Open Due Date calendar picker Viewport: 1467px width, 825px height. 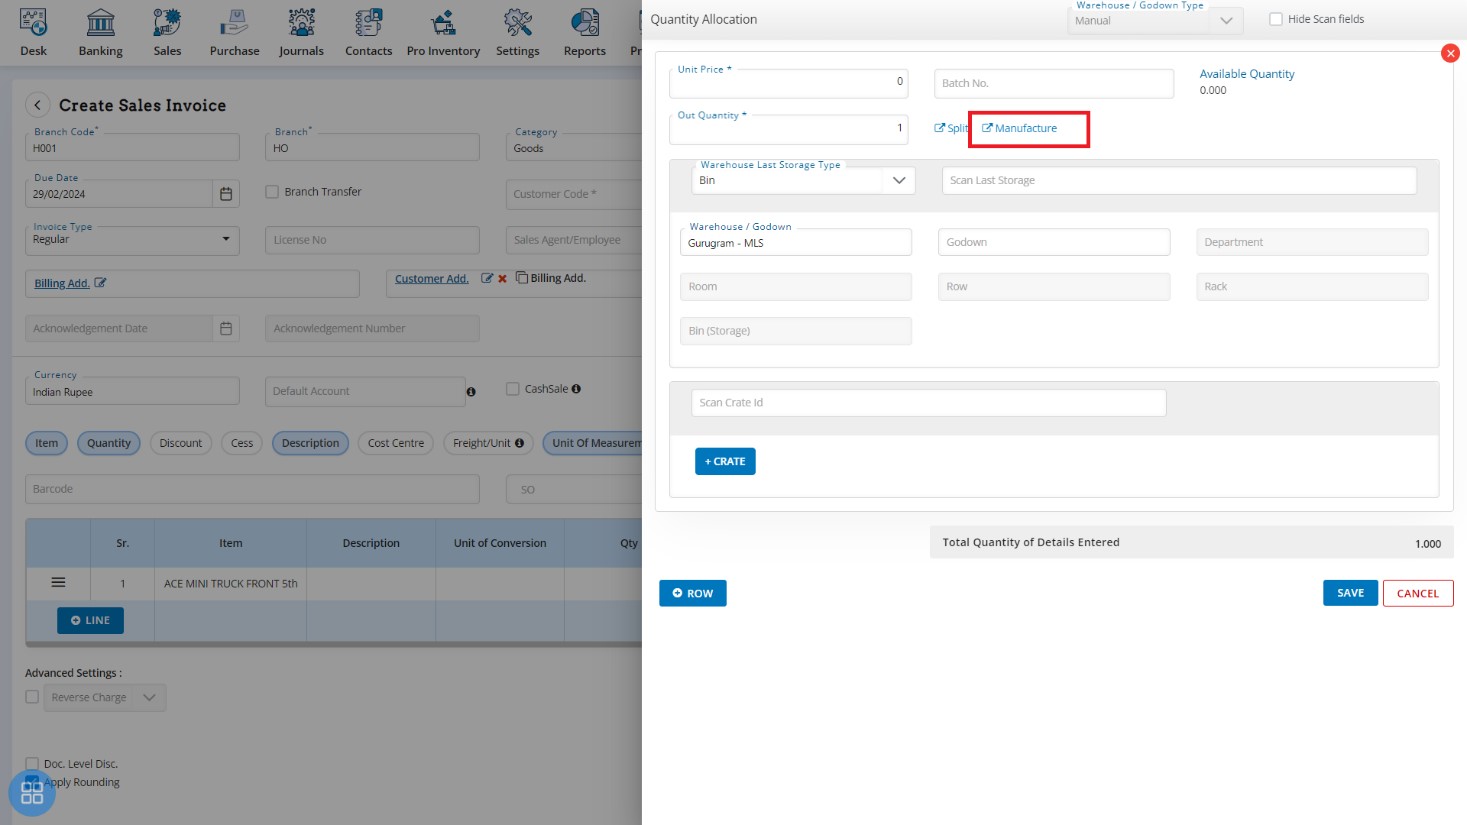(226, 194)
